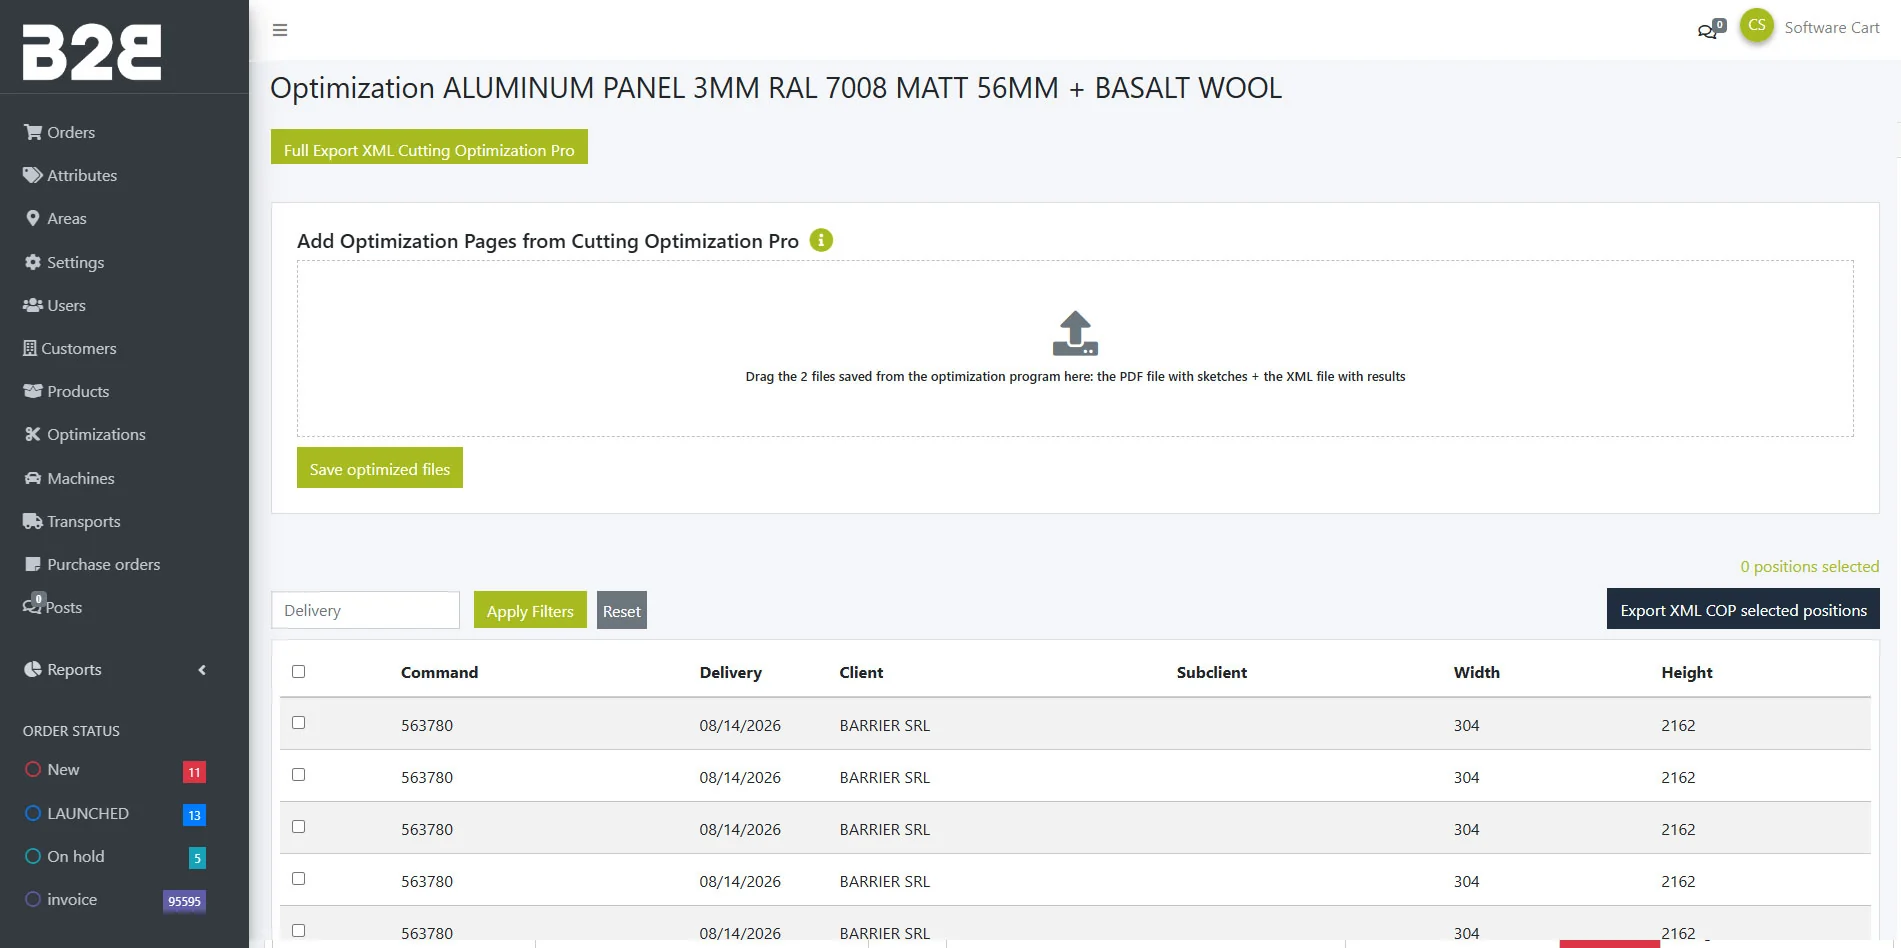Click the CS user avatar
The width and height of the screenshot is (1901, 948).
pyautogui.click(x=1757, y=26)
